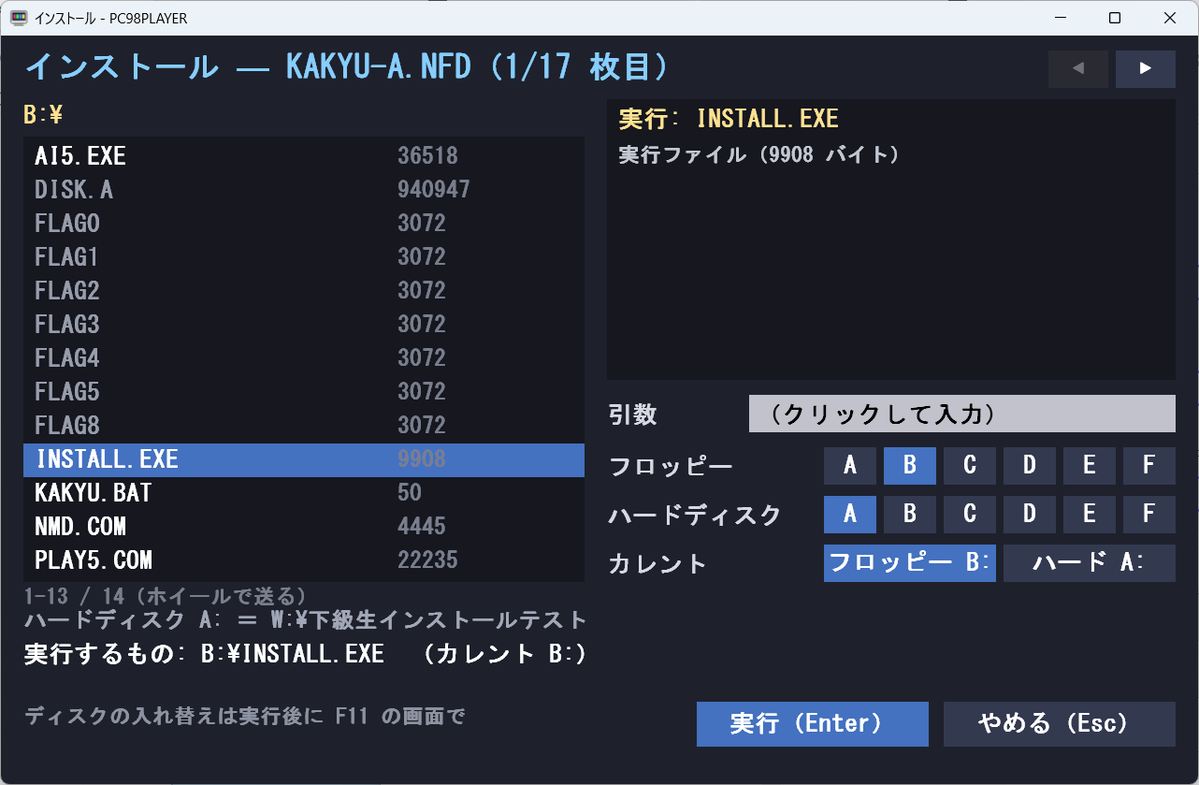Select hard disk drive A
Image resolution: width=1199 pixels, height=785 pixels.
[850, 514]
